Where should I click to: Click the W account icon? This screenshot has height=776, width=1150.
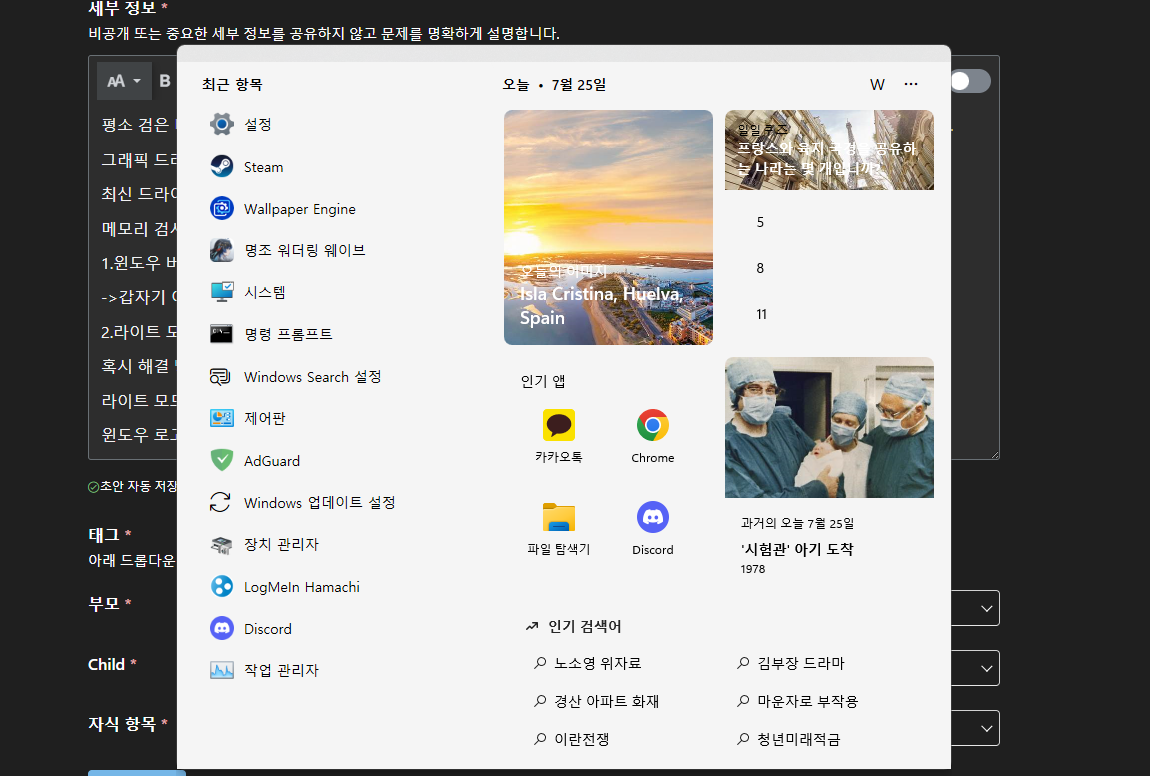(x=877, y=84)
